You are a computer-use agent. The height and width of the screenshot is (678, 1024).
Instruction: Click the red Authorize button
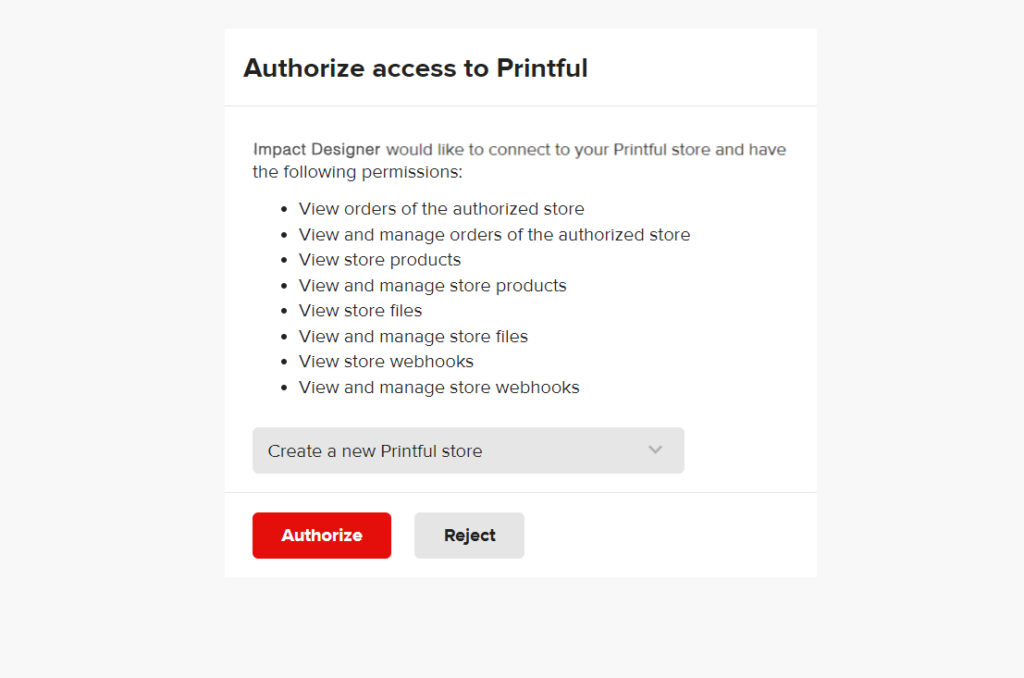coord(321,535)
